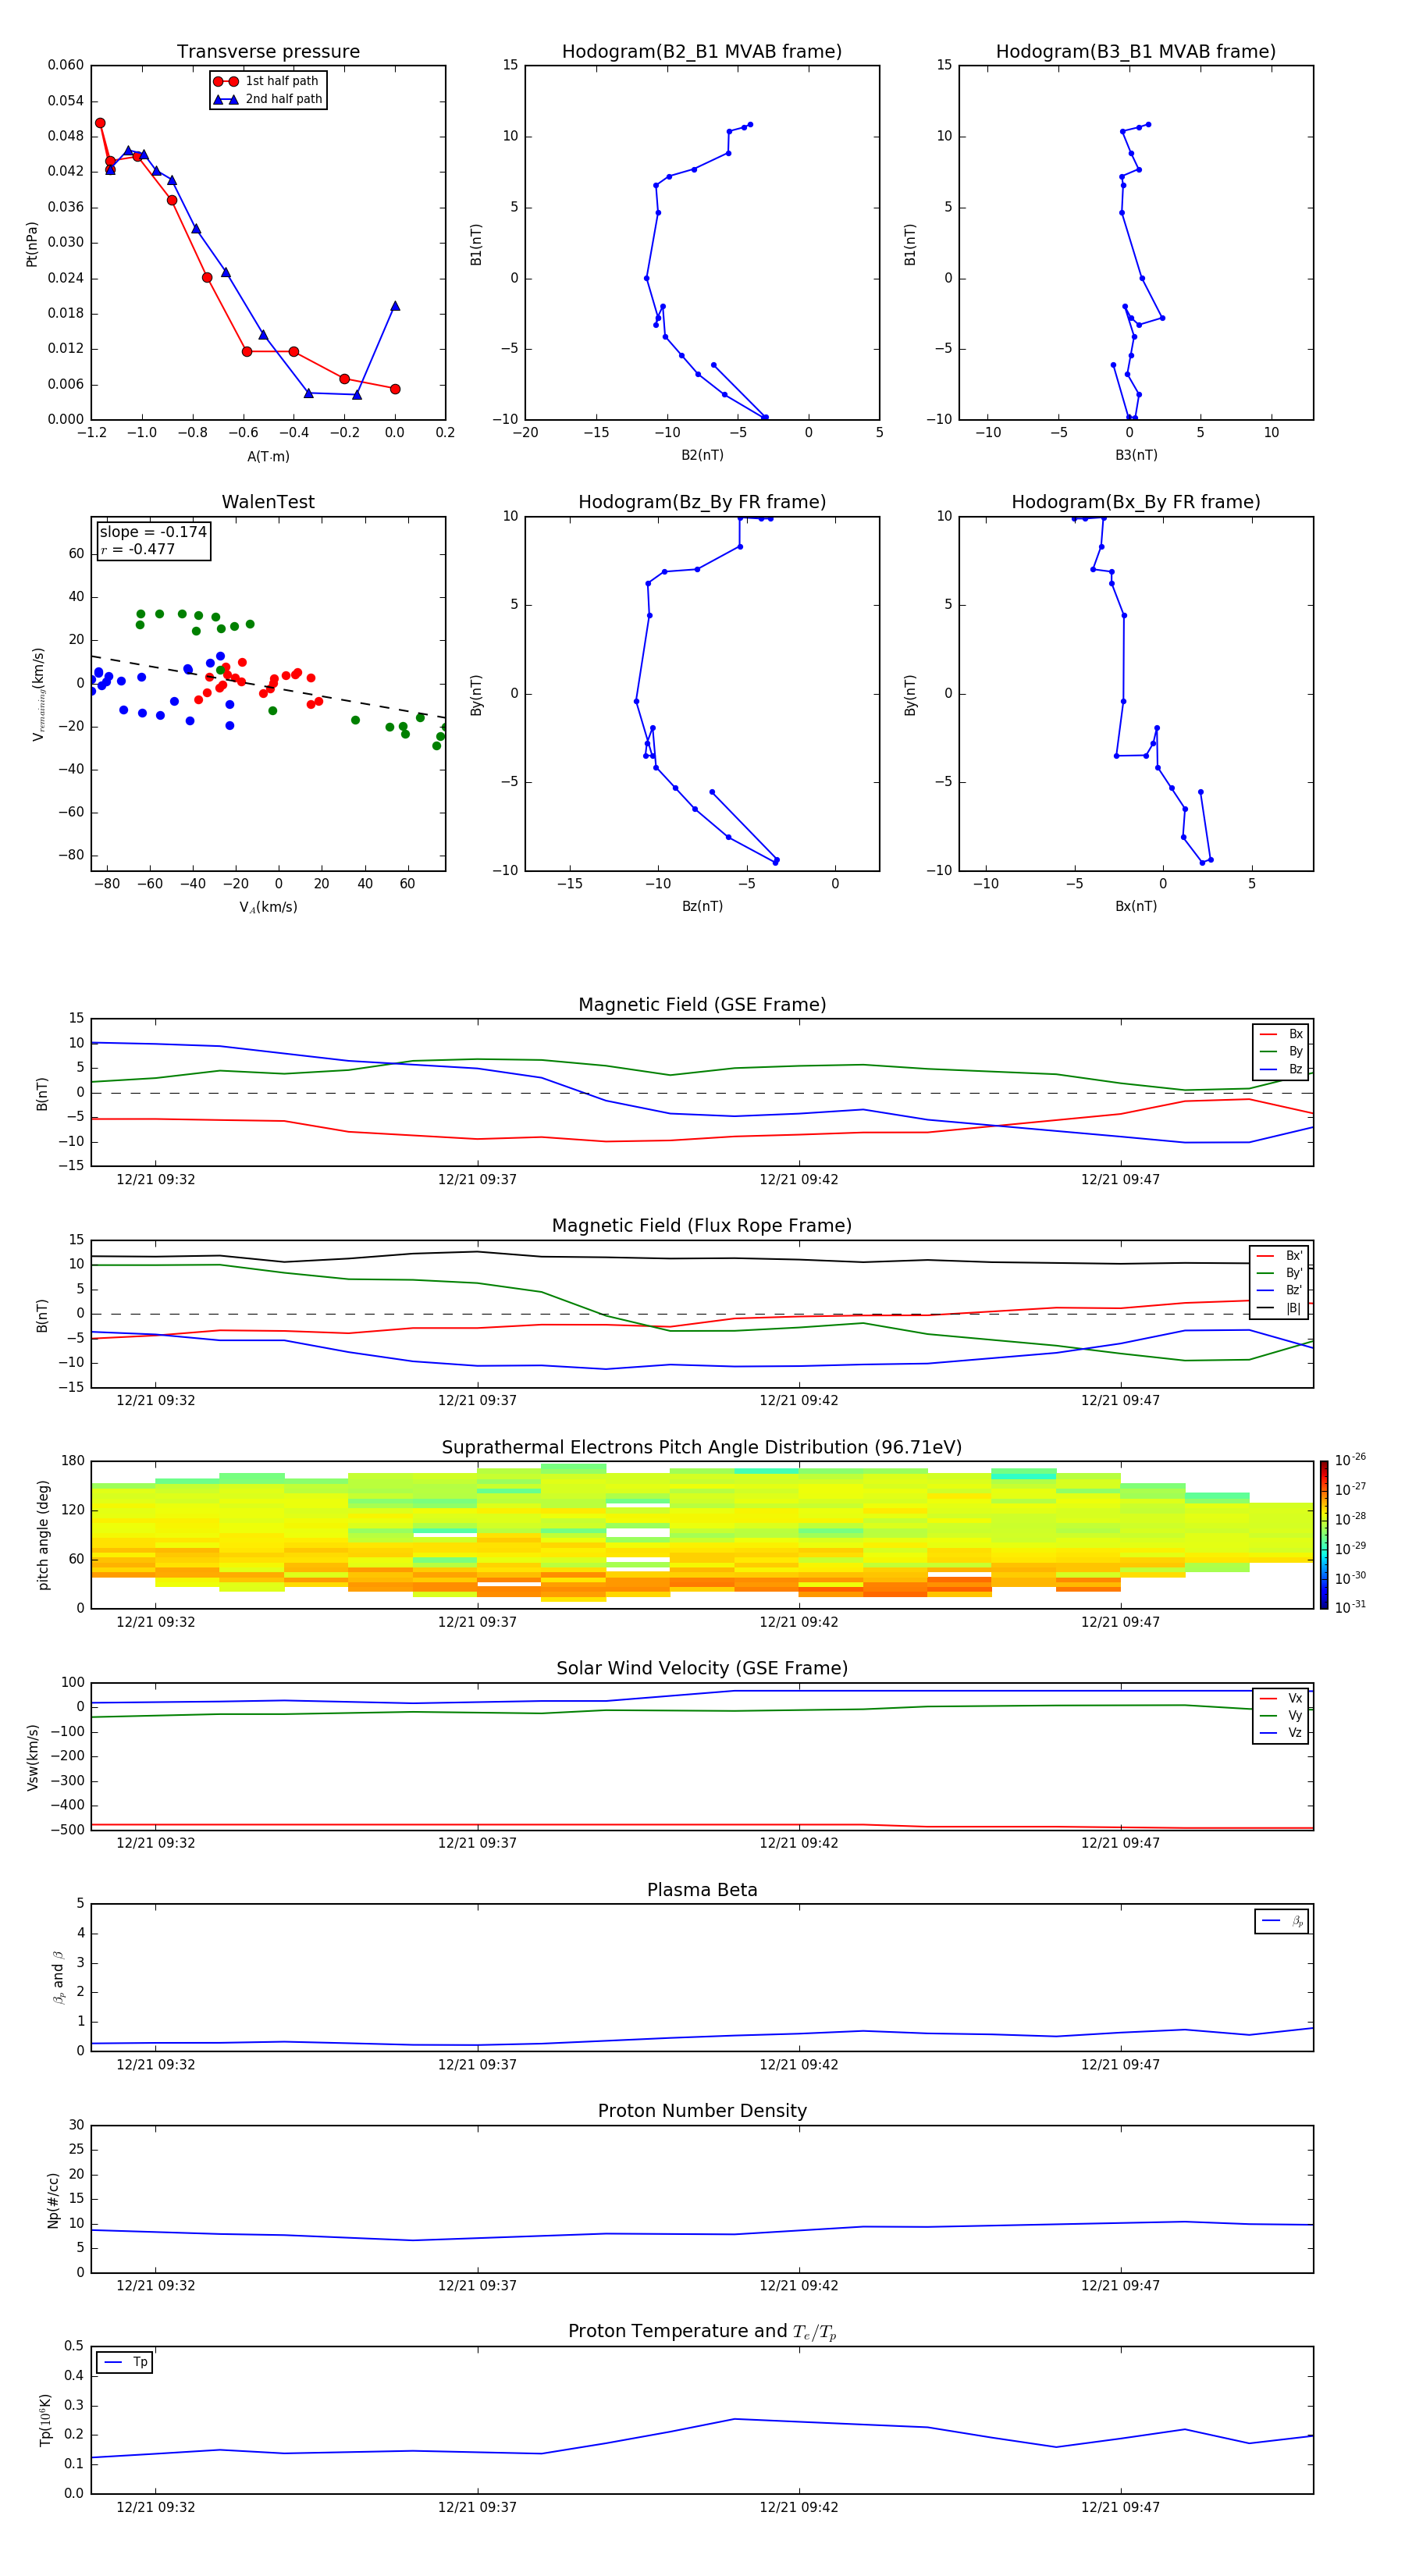Image resolution: width=1405 pixels, height=2576 pixels.
Task: Click the Vz entry in solar wind legend
Action: pos(1294,1732)
